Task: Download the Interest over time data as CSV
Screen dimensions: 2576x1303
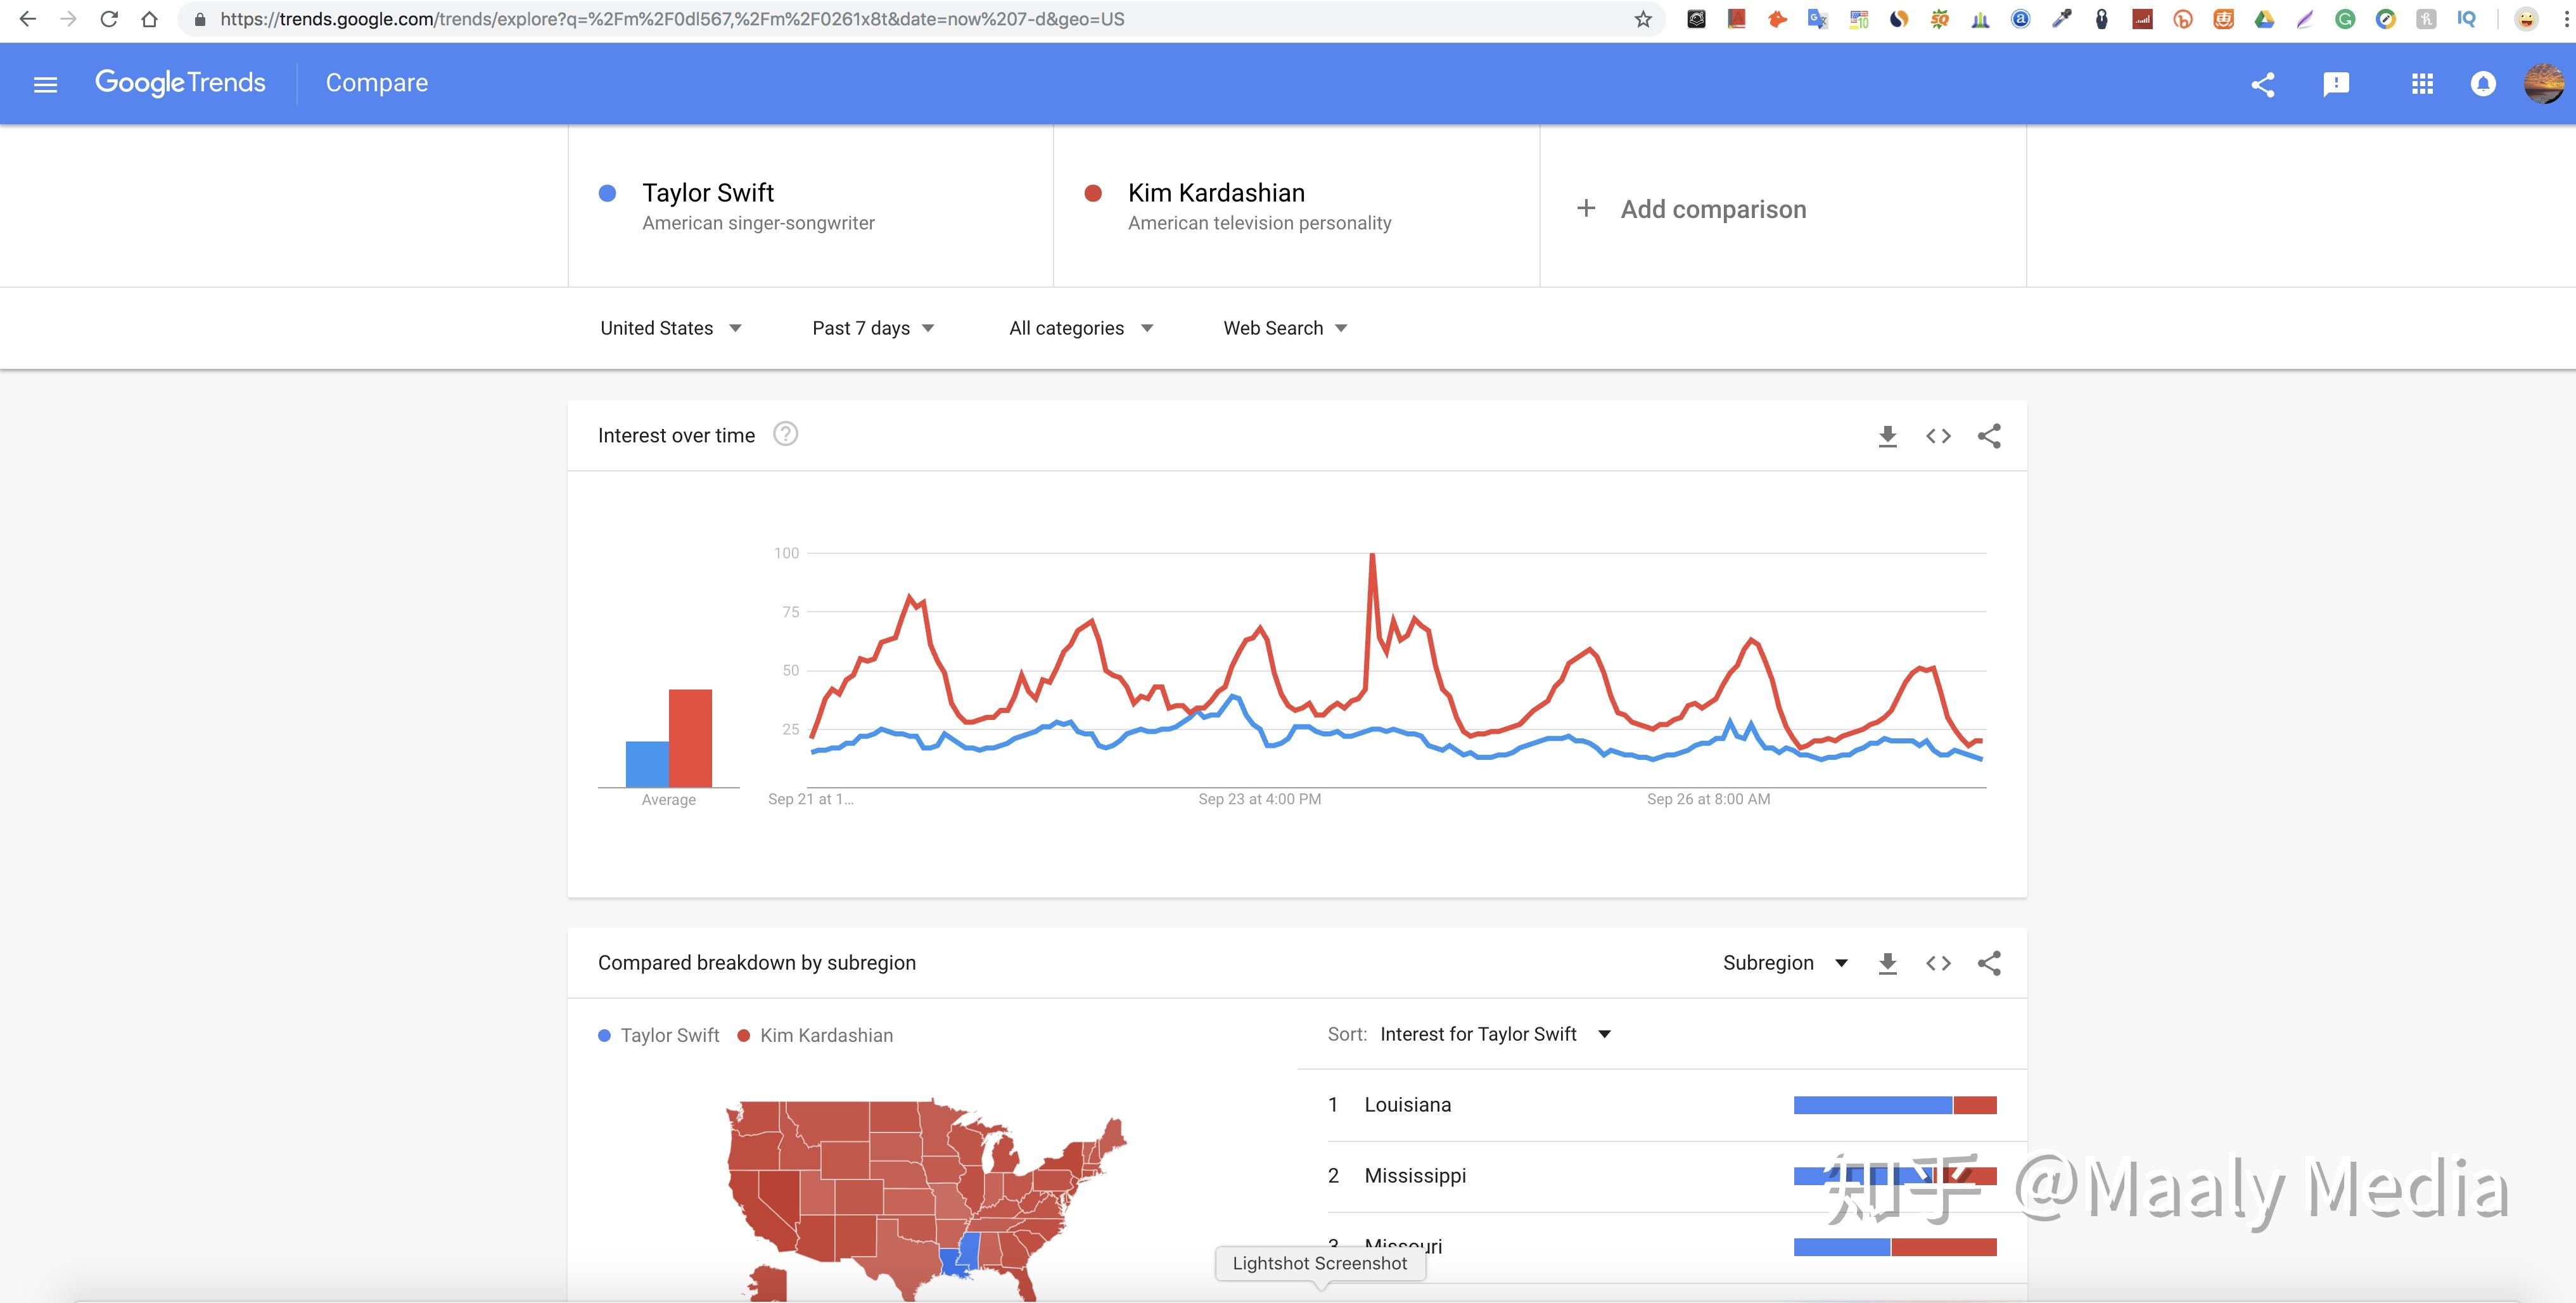Action: (x=1887, y=436)
